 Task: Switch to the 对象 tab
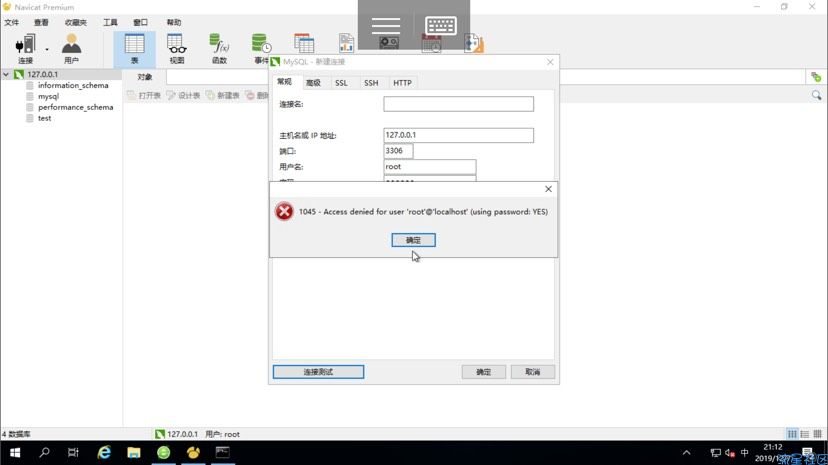point(145,77)
